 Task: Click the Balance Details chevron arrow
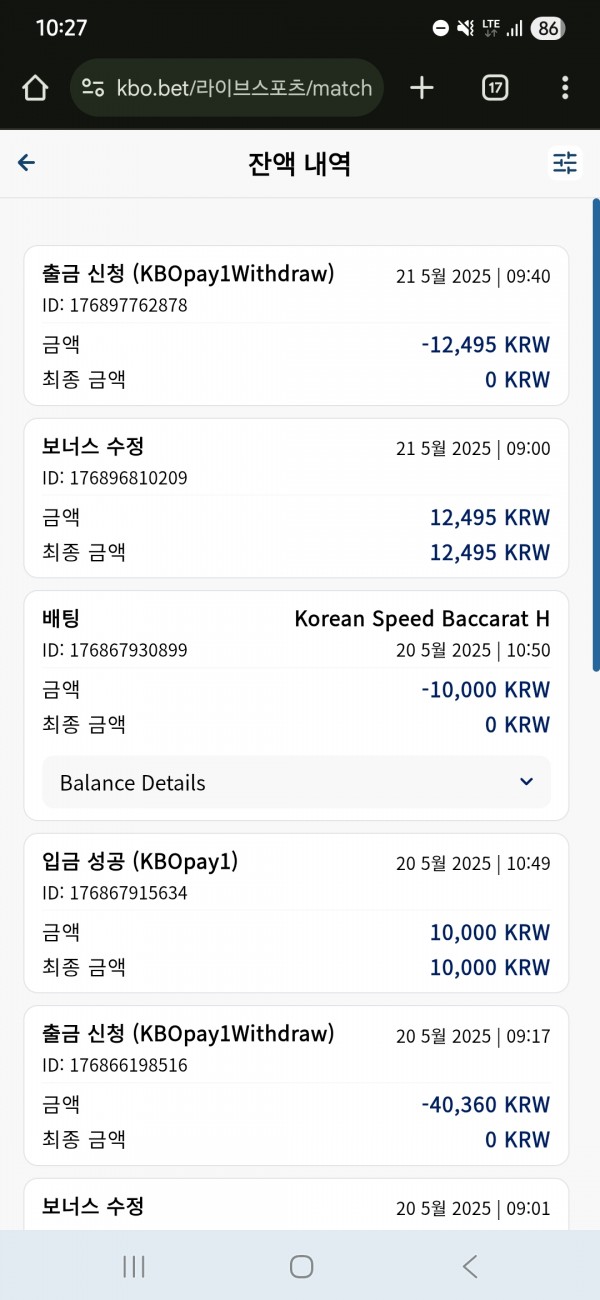[527, 782]
